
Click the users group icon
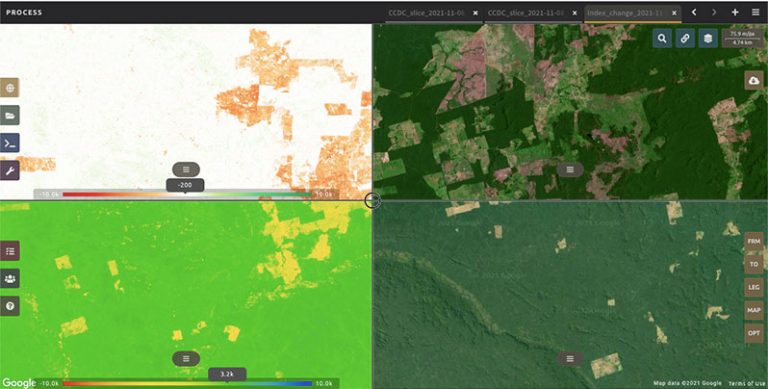[x=10, y=278]
